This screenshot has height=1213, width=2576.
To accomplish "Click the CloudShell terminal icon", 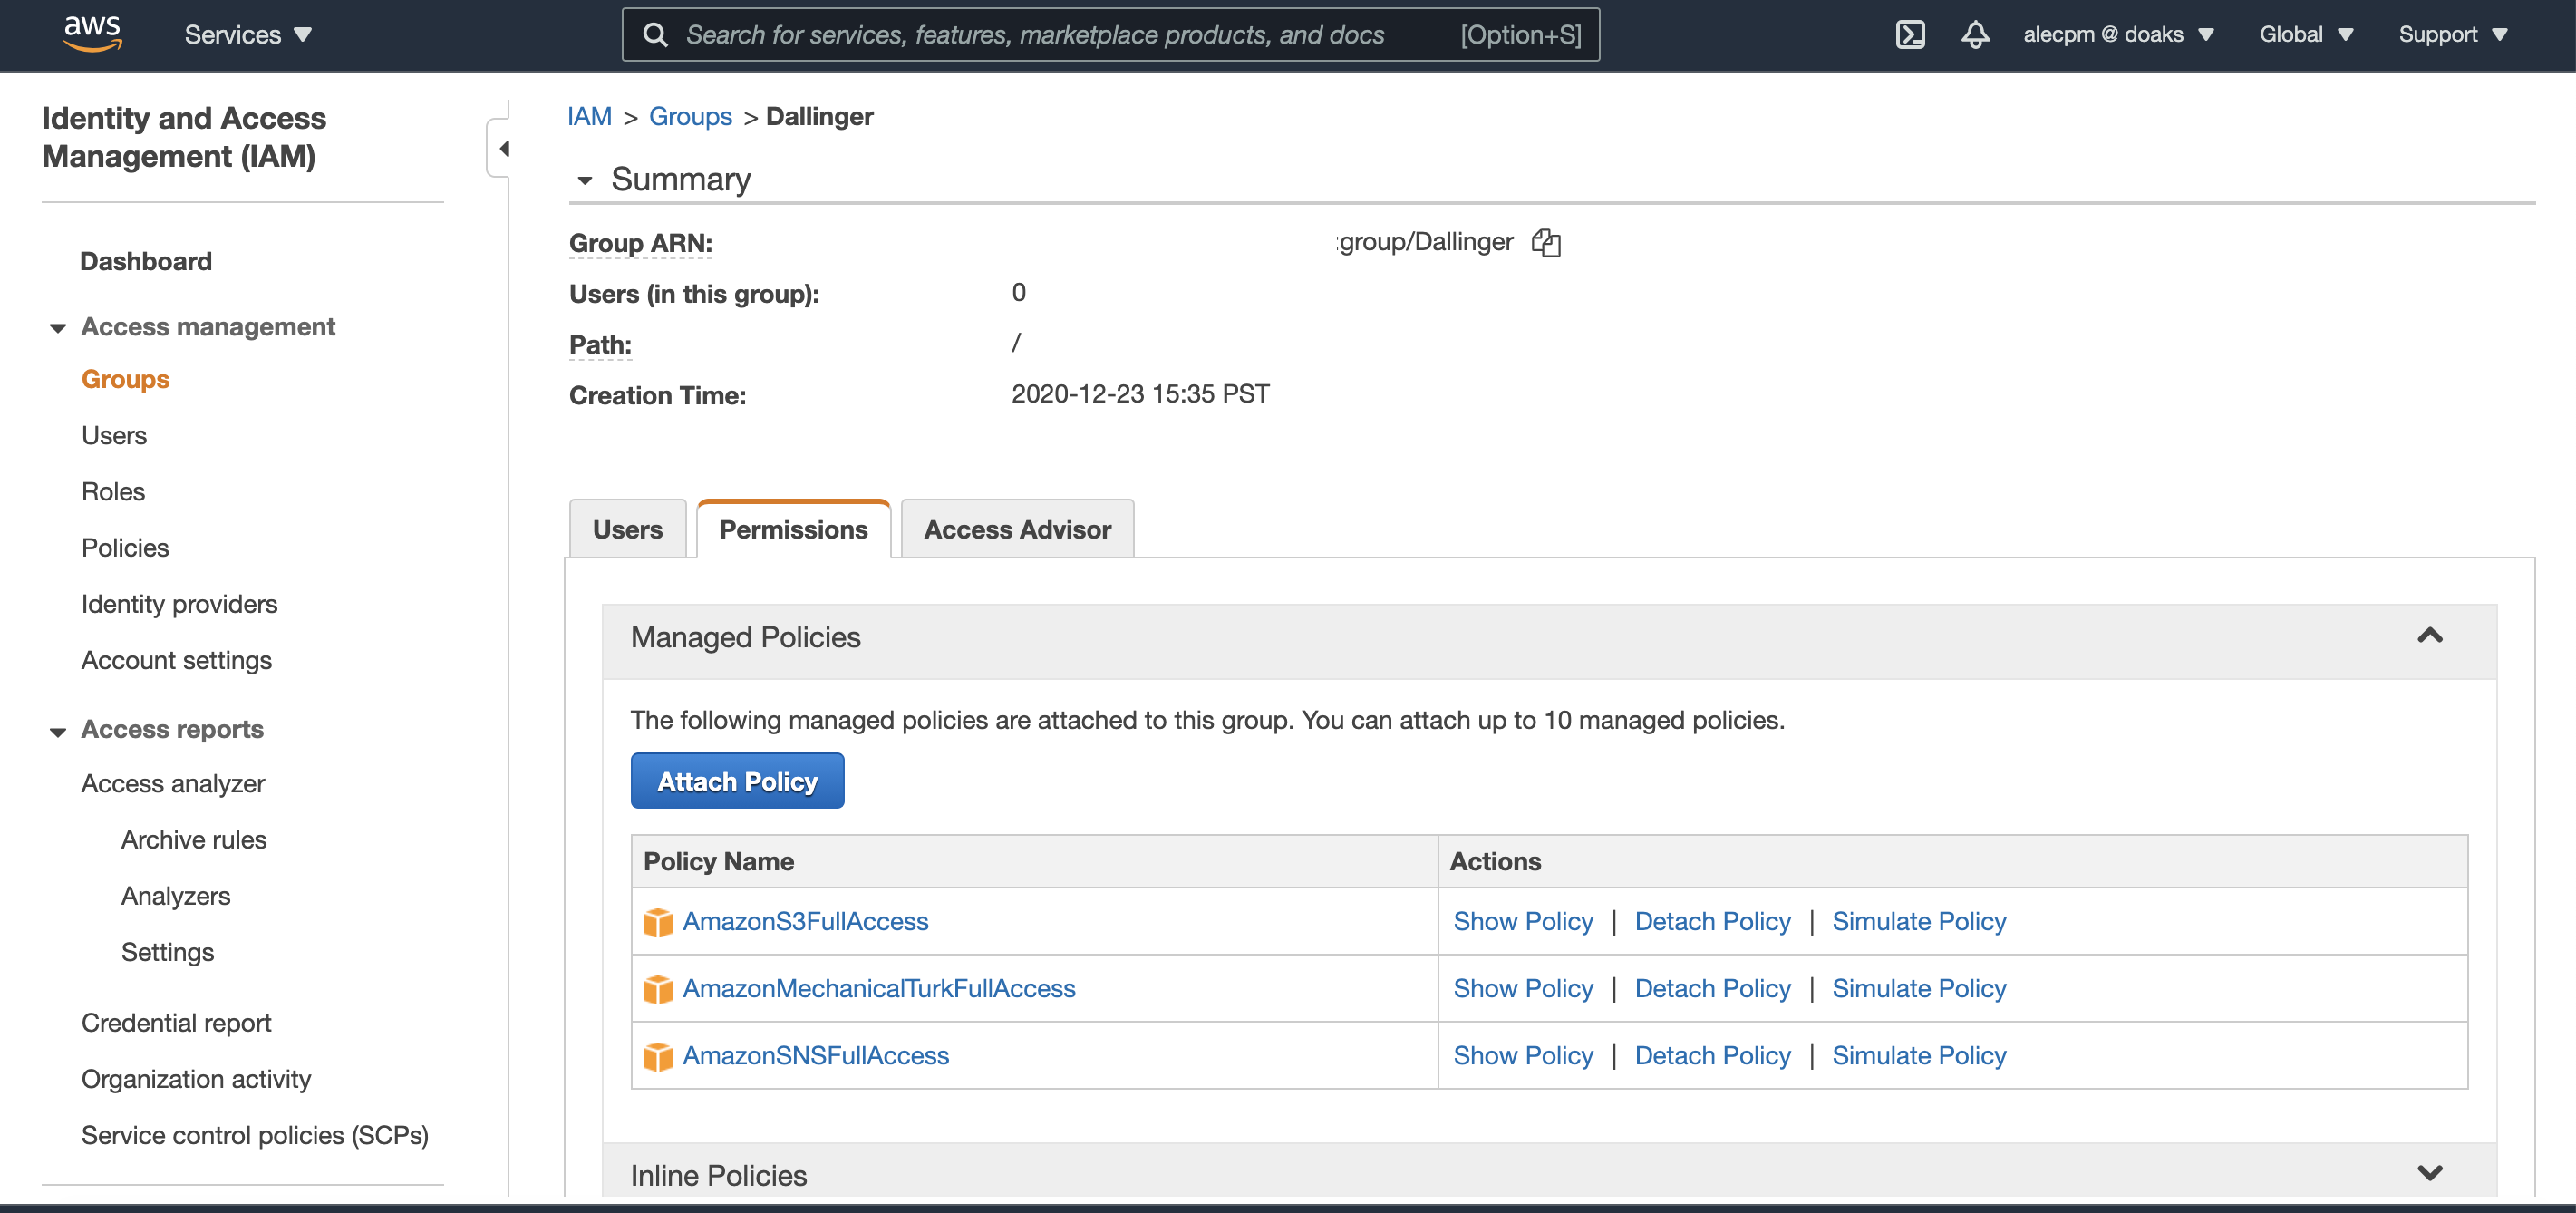I will [1911, 33].
